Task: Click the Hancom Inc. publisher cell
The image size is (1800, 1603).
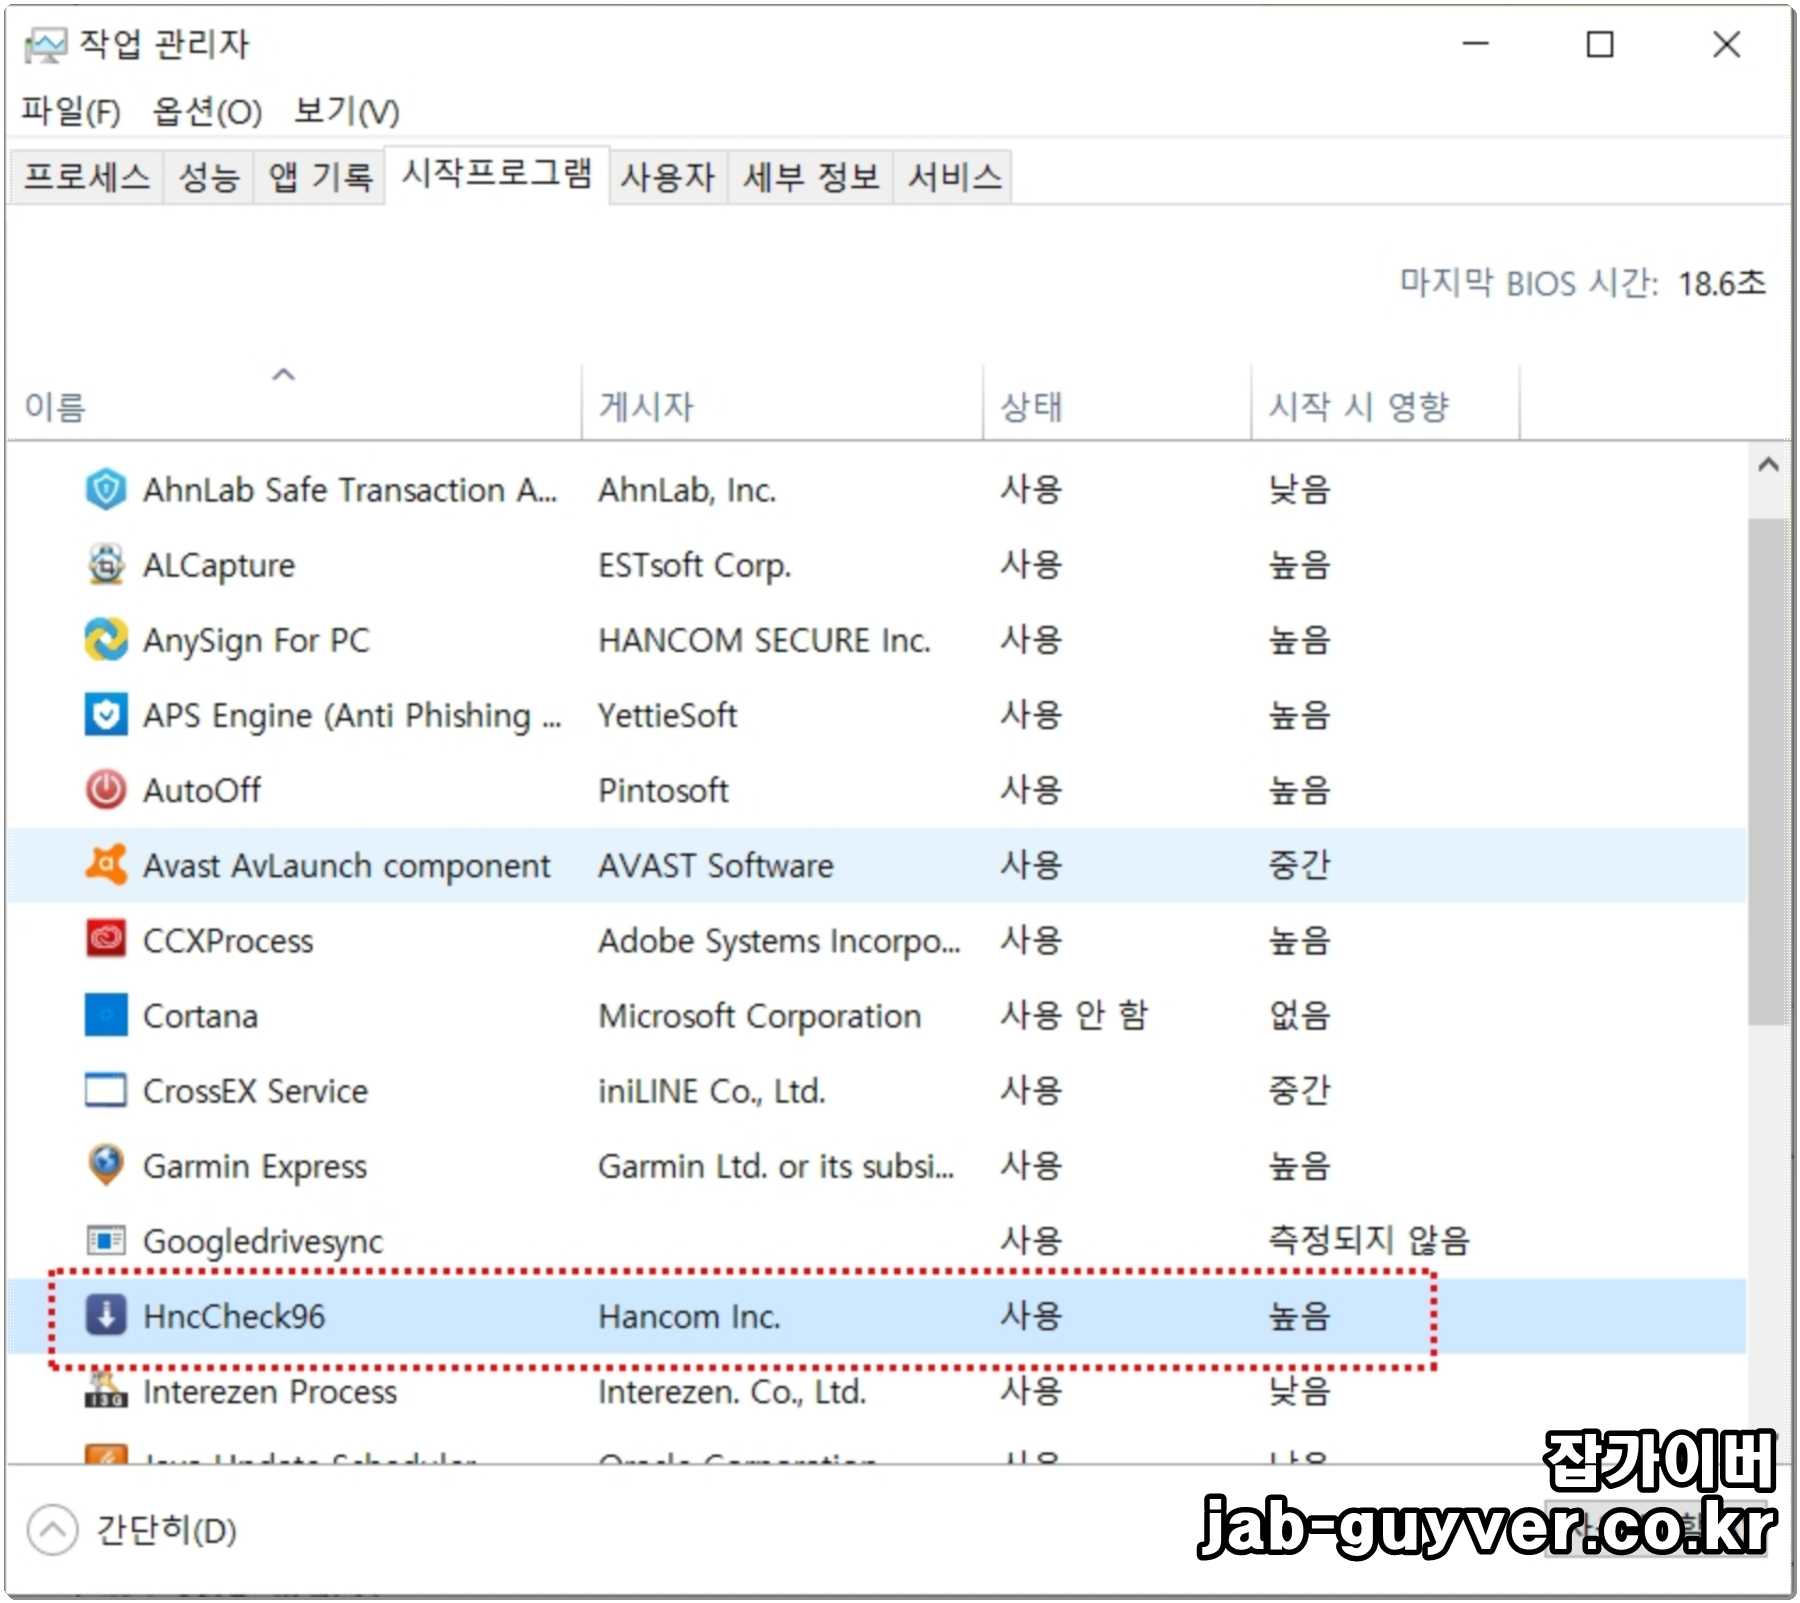Action: click(x=689, y=1316)
